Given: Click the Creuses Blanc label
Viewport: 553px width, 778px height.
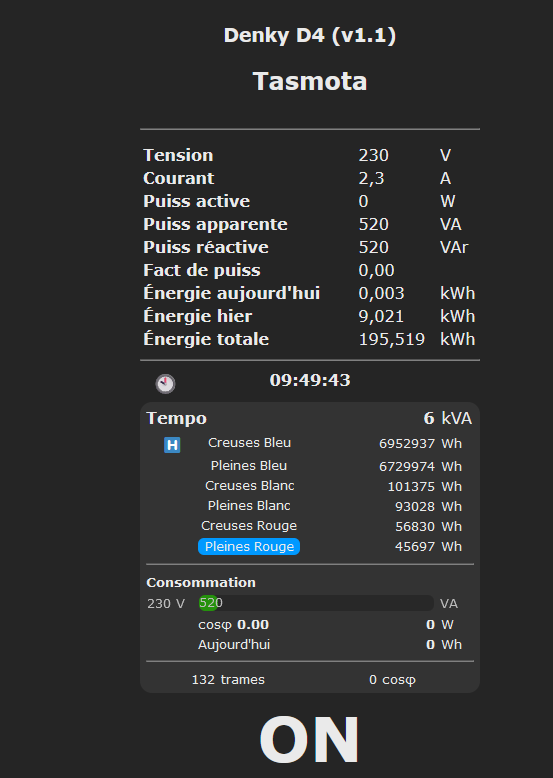Looking at the screenshot, I should pos(249,485).
